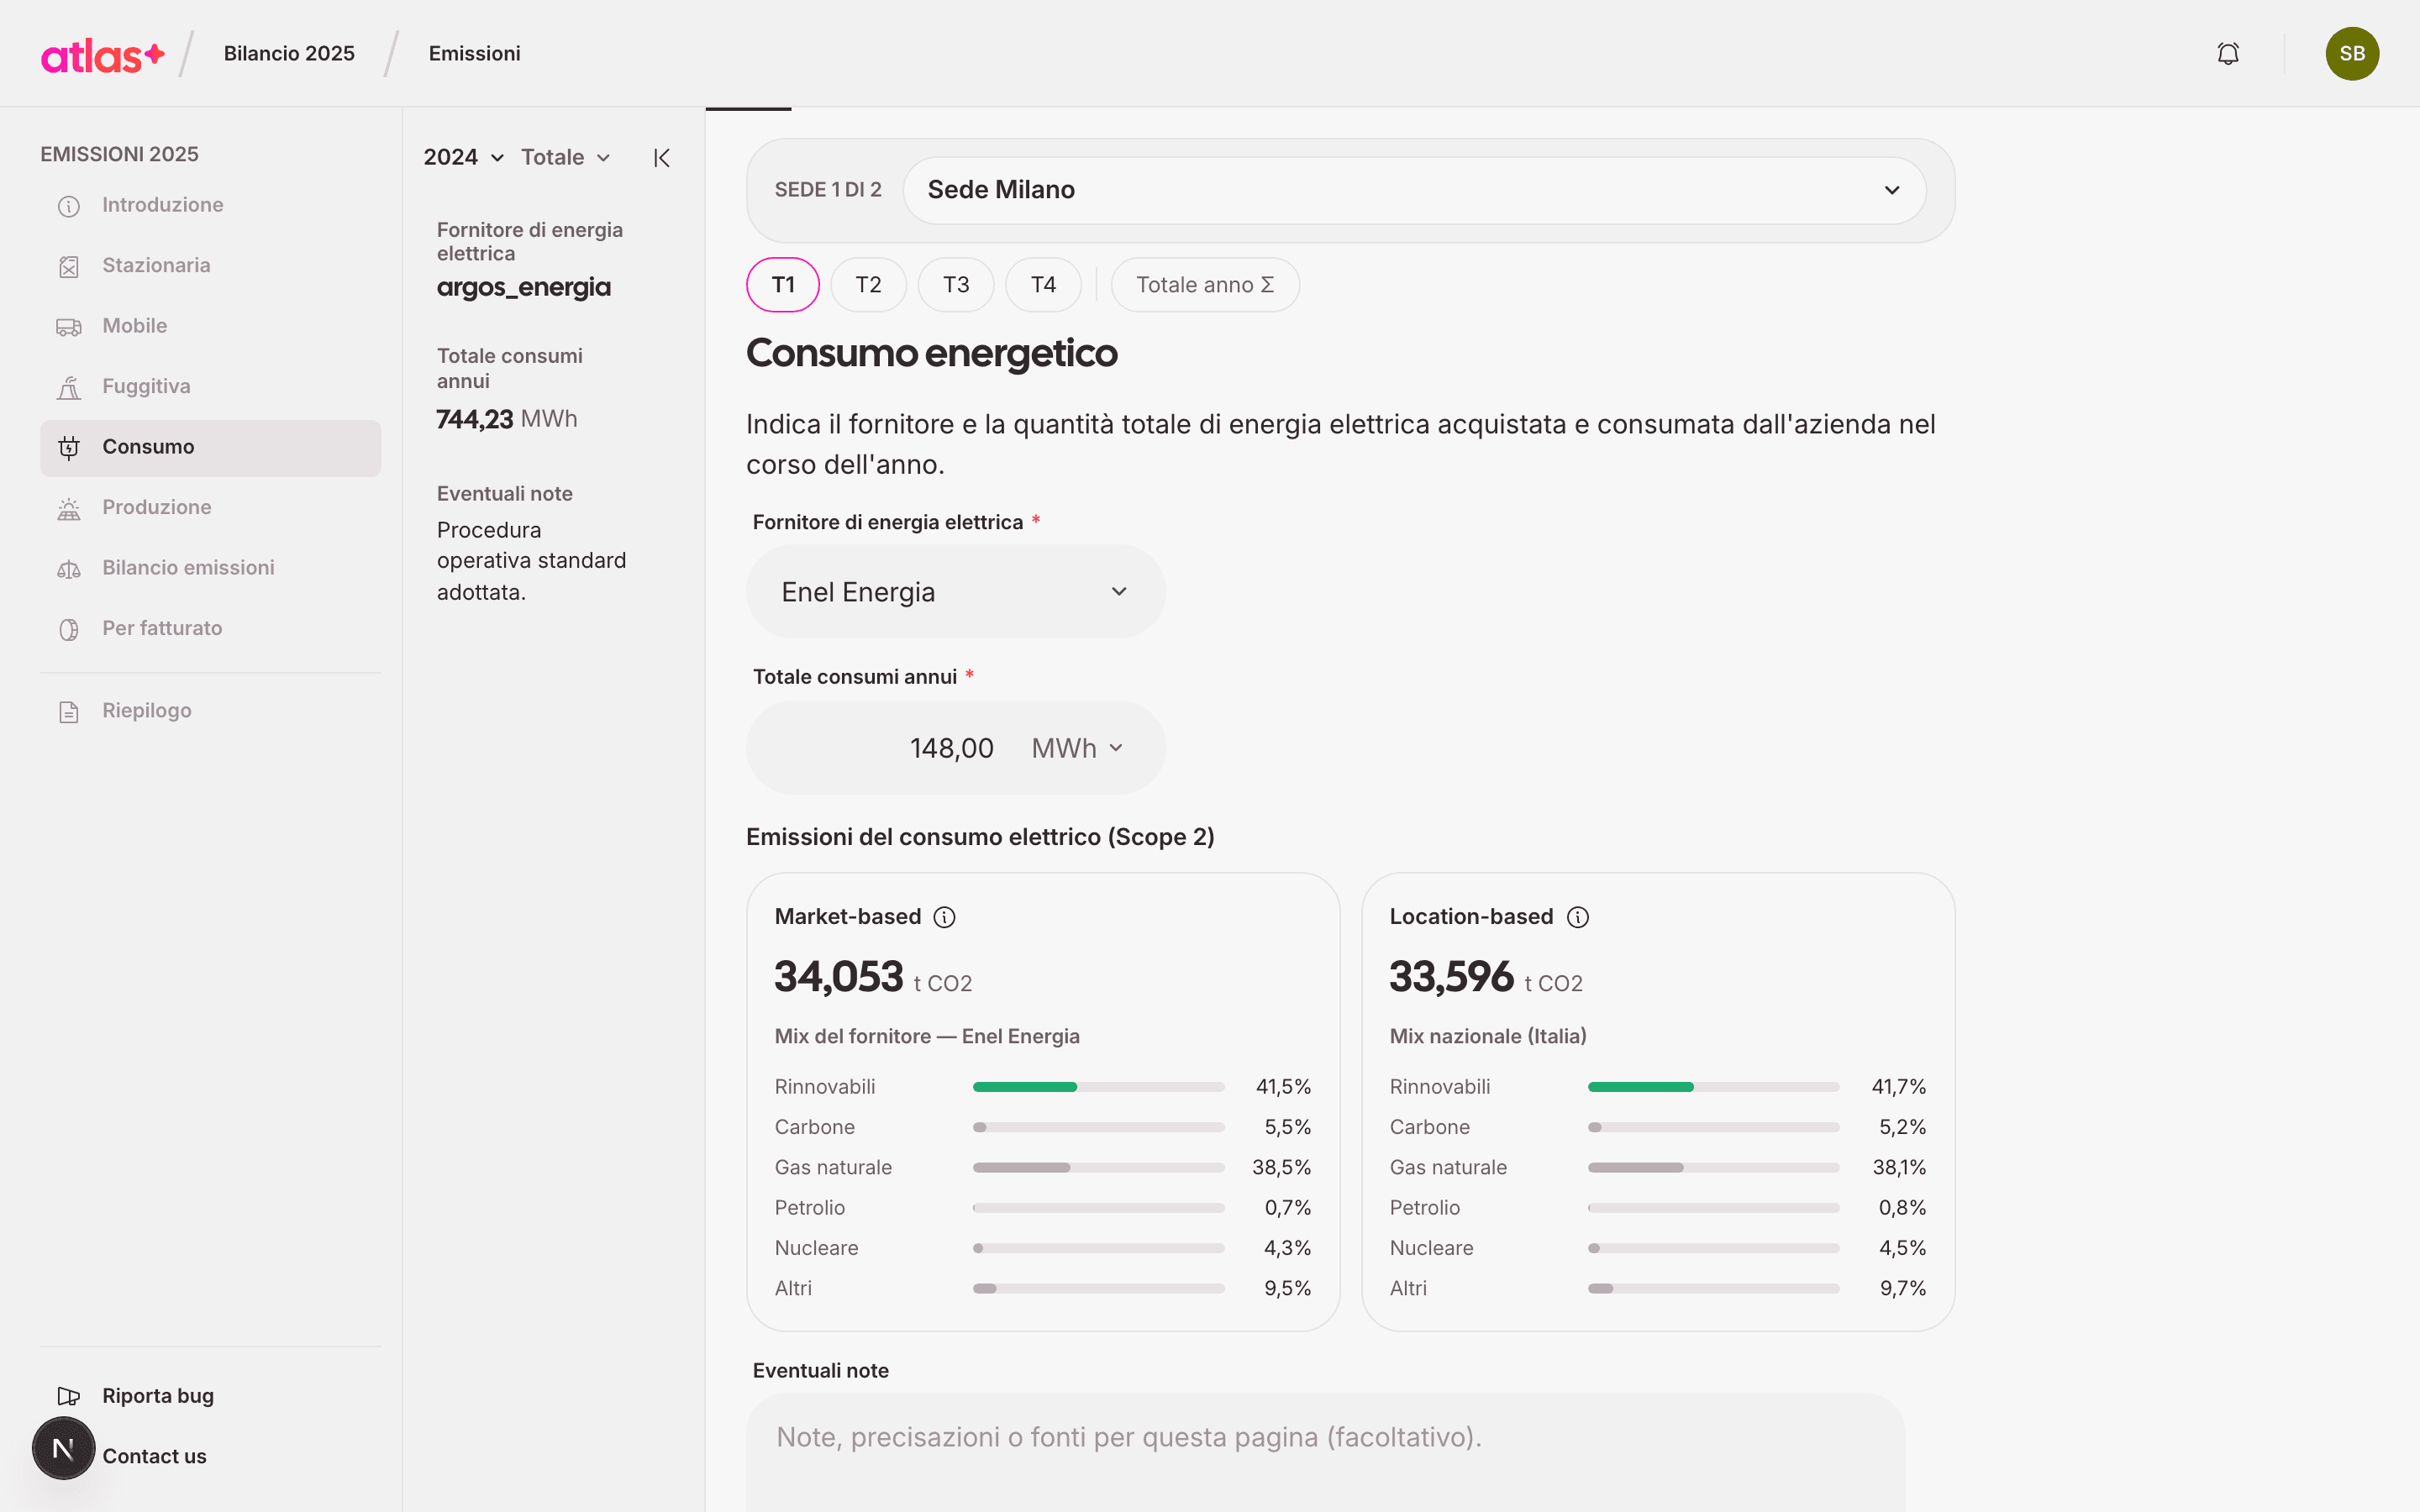The image size is (2420, 1512).
Task: Open the MWh unit dropdown
Action: pos(1078,748)
